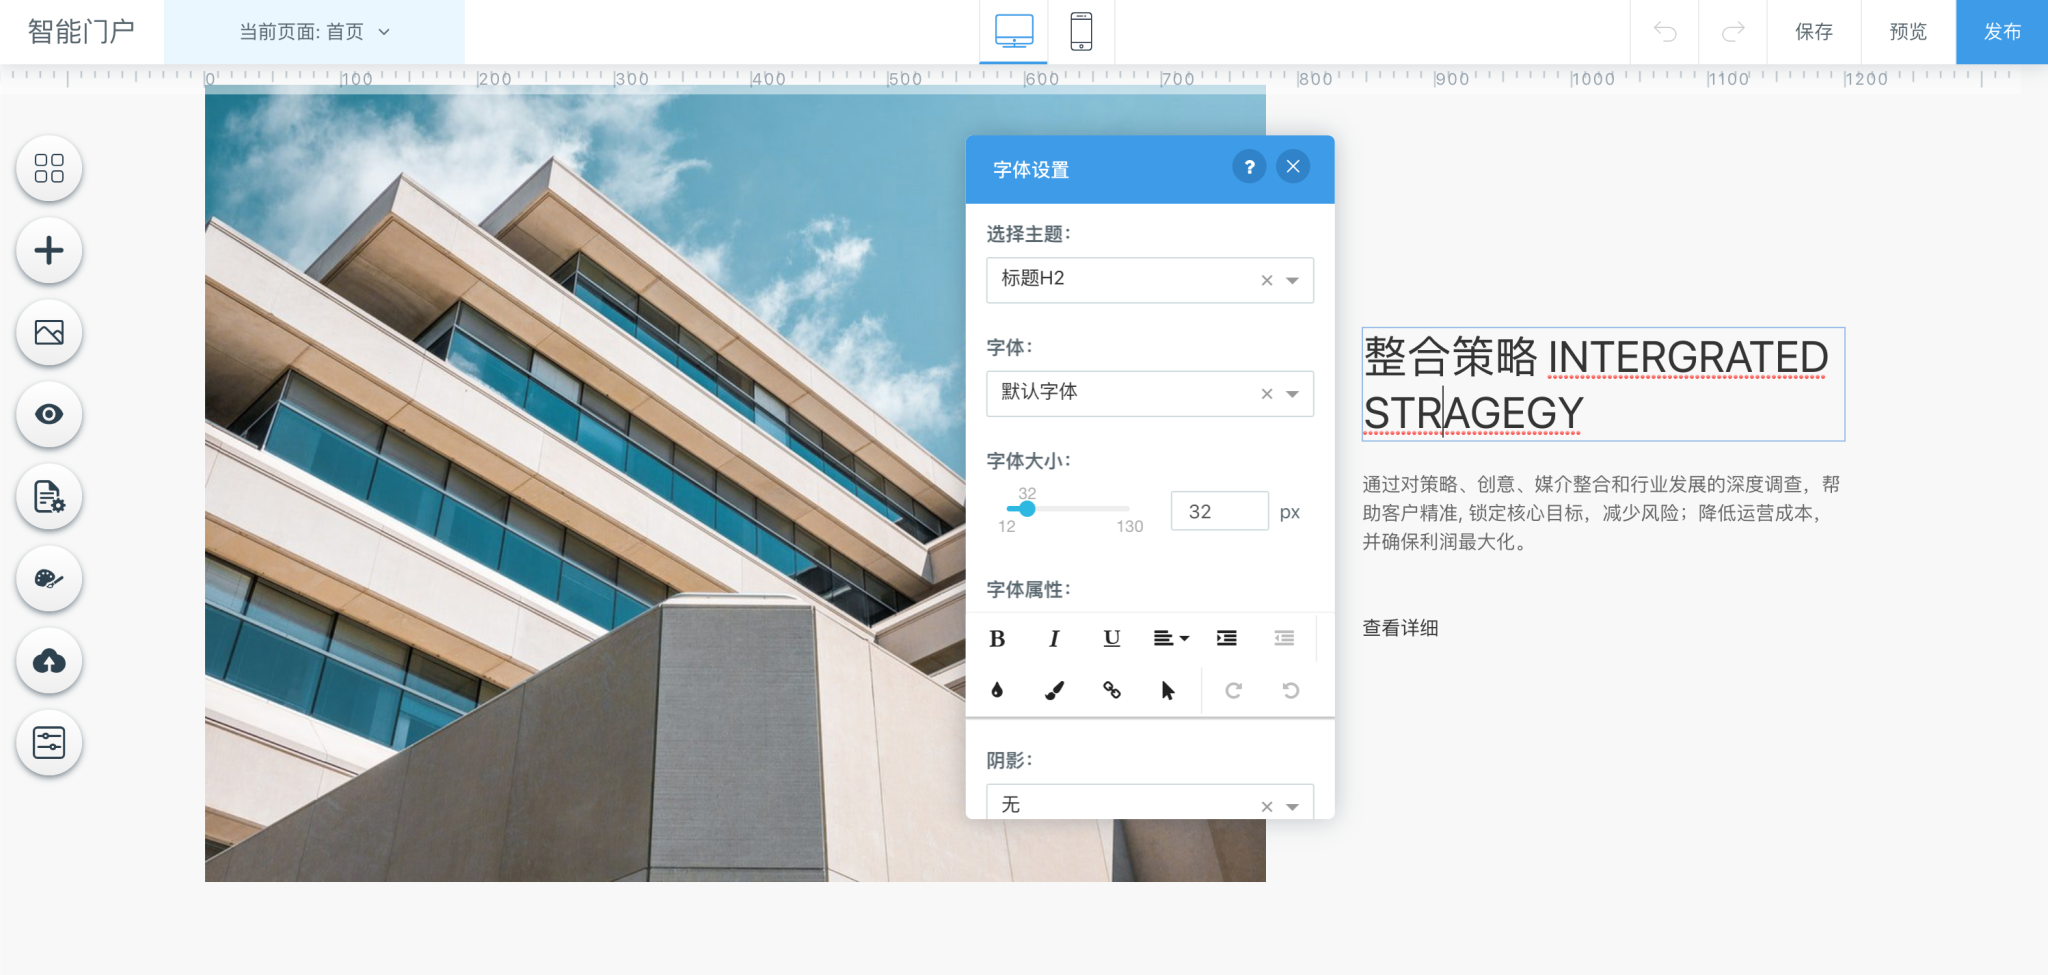Switch to mobile device view
Viewport: 2048px width, 975px height.
(1081, 32)
